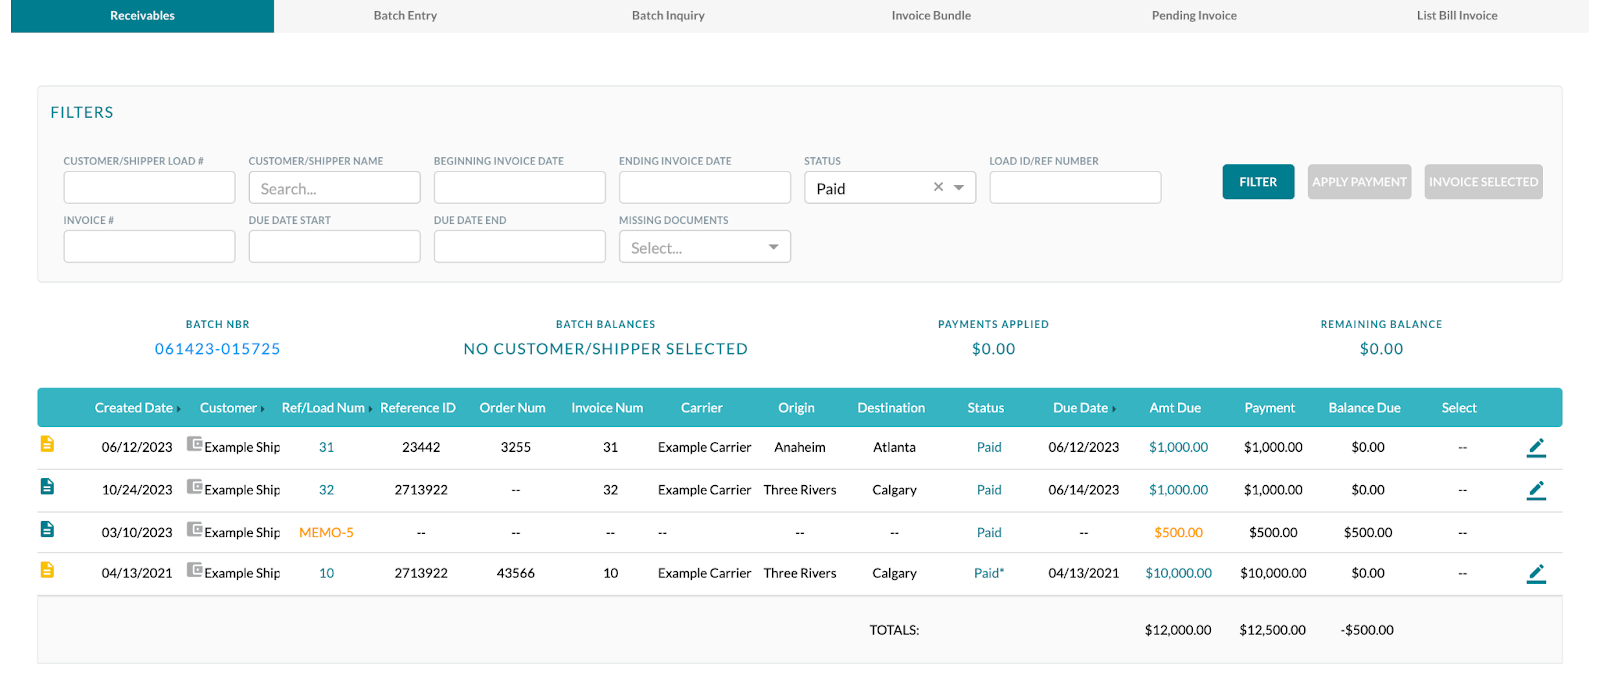Sort the table by Due Date column
The image size is (1600, 677).
[1081, 408]
